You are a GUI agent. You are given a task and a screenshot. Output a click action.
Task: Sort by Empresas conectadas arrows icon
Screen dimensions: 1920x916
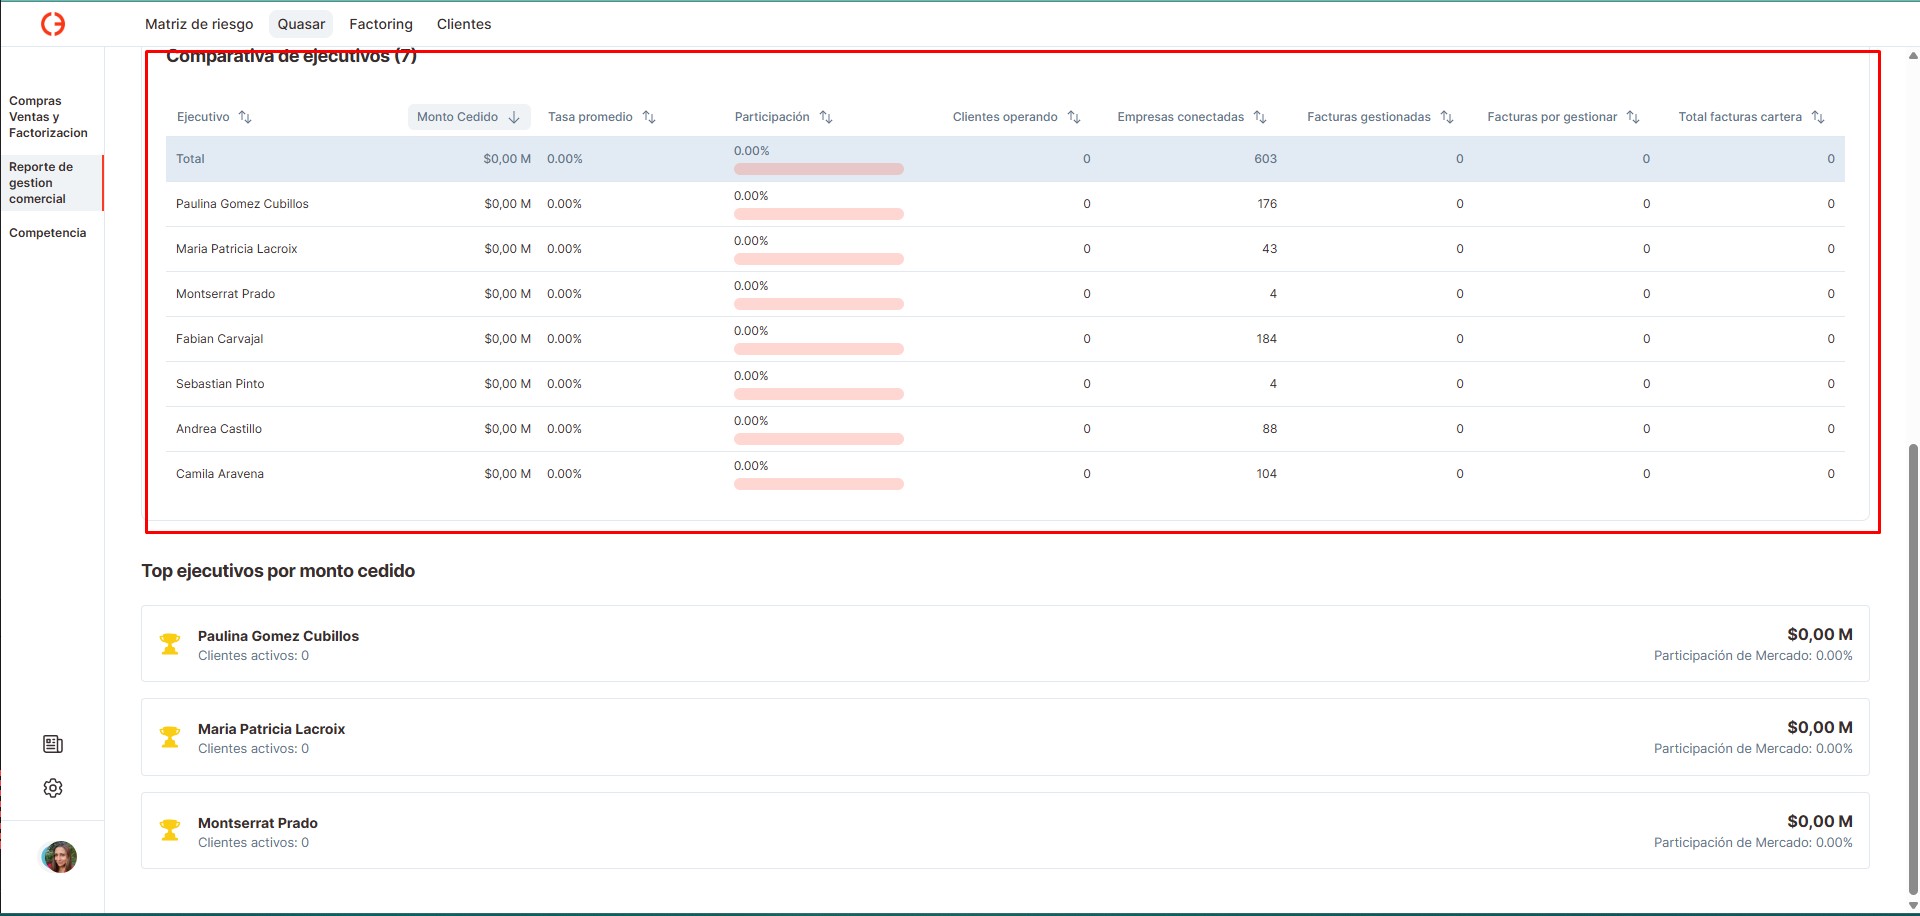[x=1260, y=117]
